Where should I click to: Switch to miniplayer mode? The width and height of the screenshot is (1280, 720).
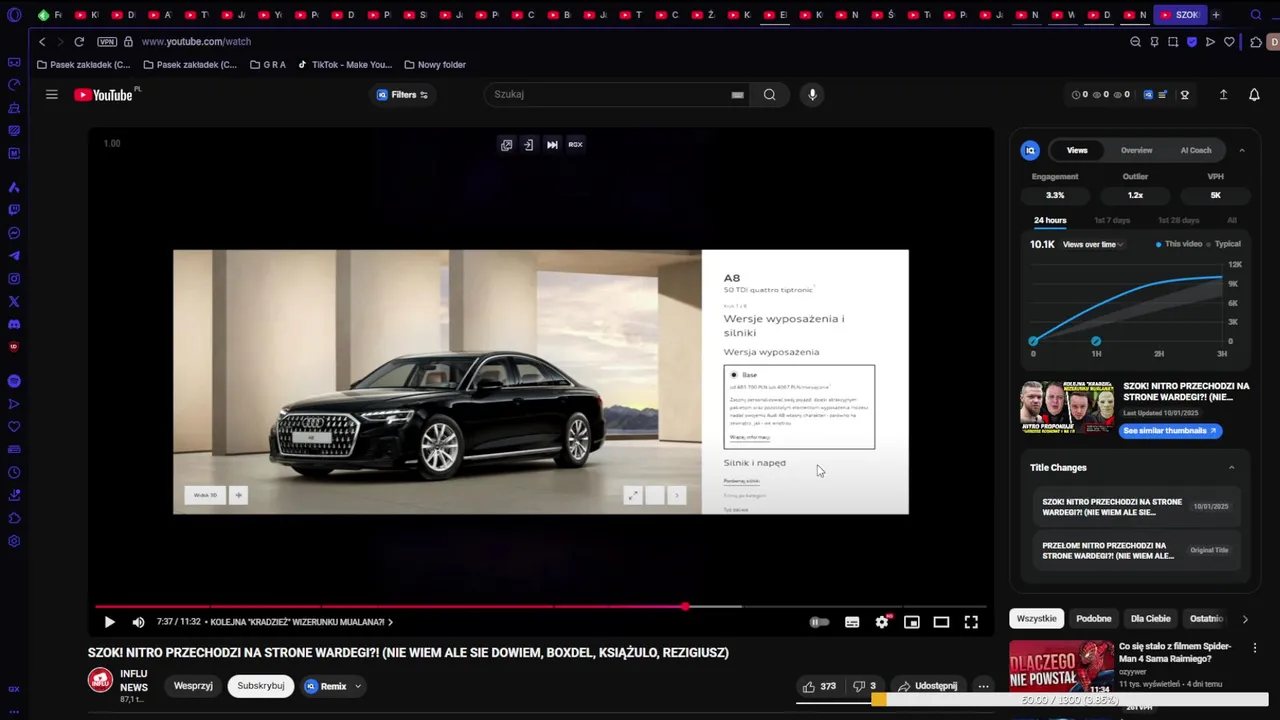[912, 622]
